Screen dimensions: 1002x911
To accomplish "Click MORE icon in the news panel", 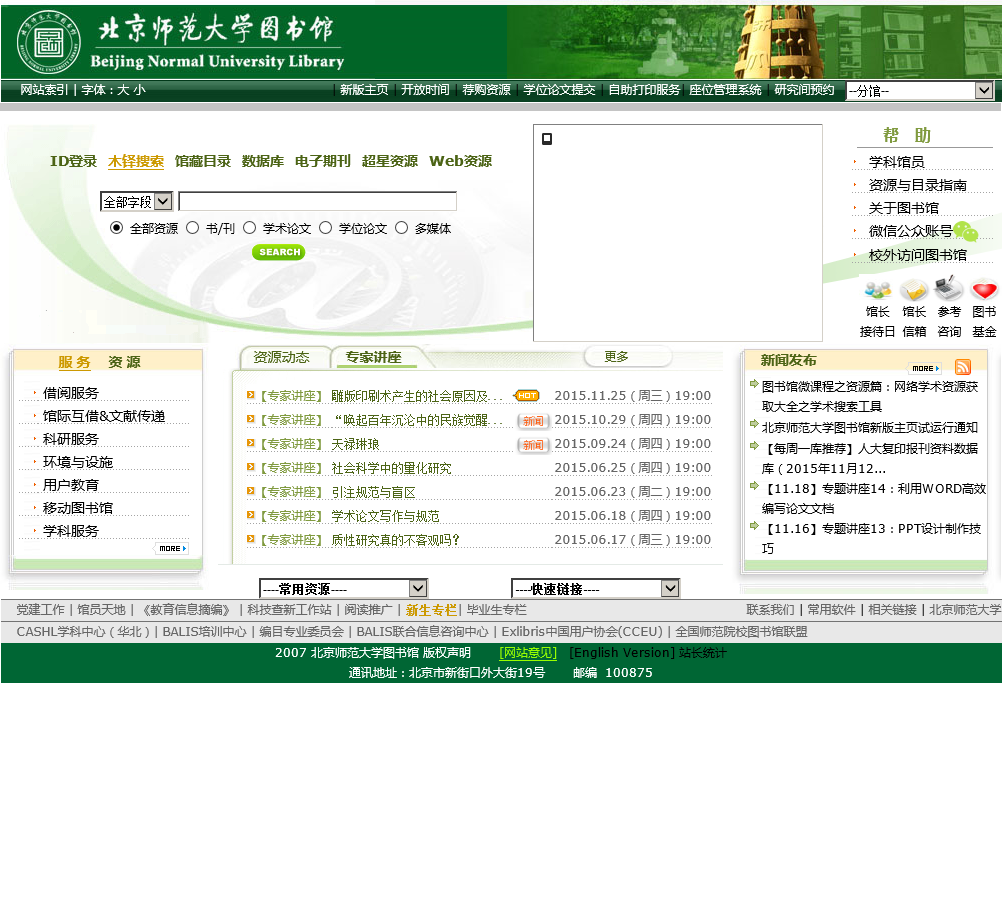I will (x=925, y=369).
